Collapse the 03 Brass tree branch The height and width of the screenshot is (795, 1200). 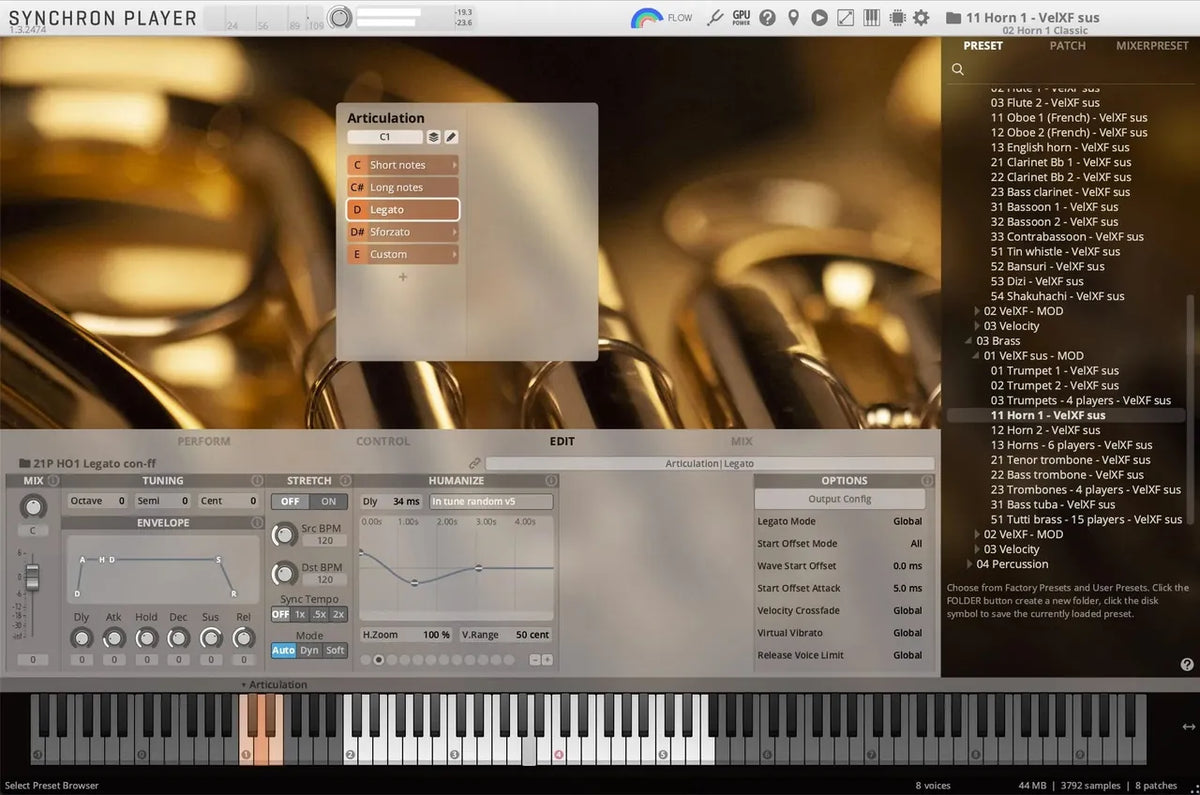click(966, 340)
